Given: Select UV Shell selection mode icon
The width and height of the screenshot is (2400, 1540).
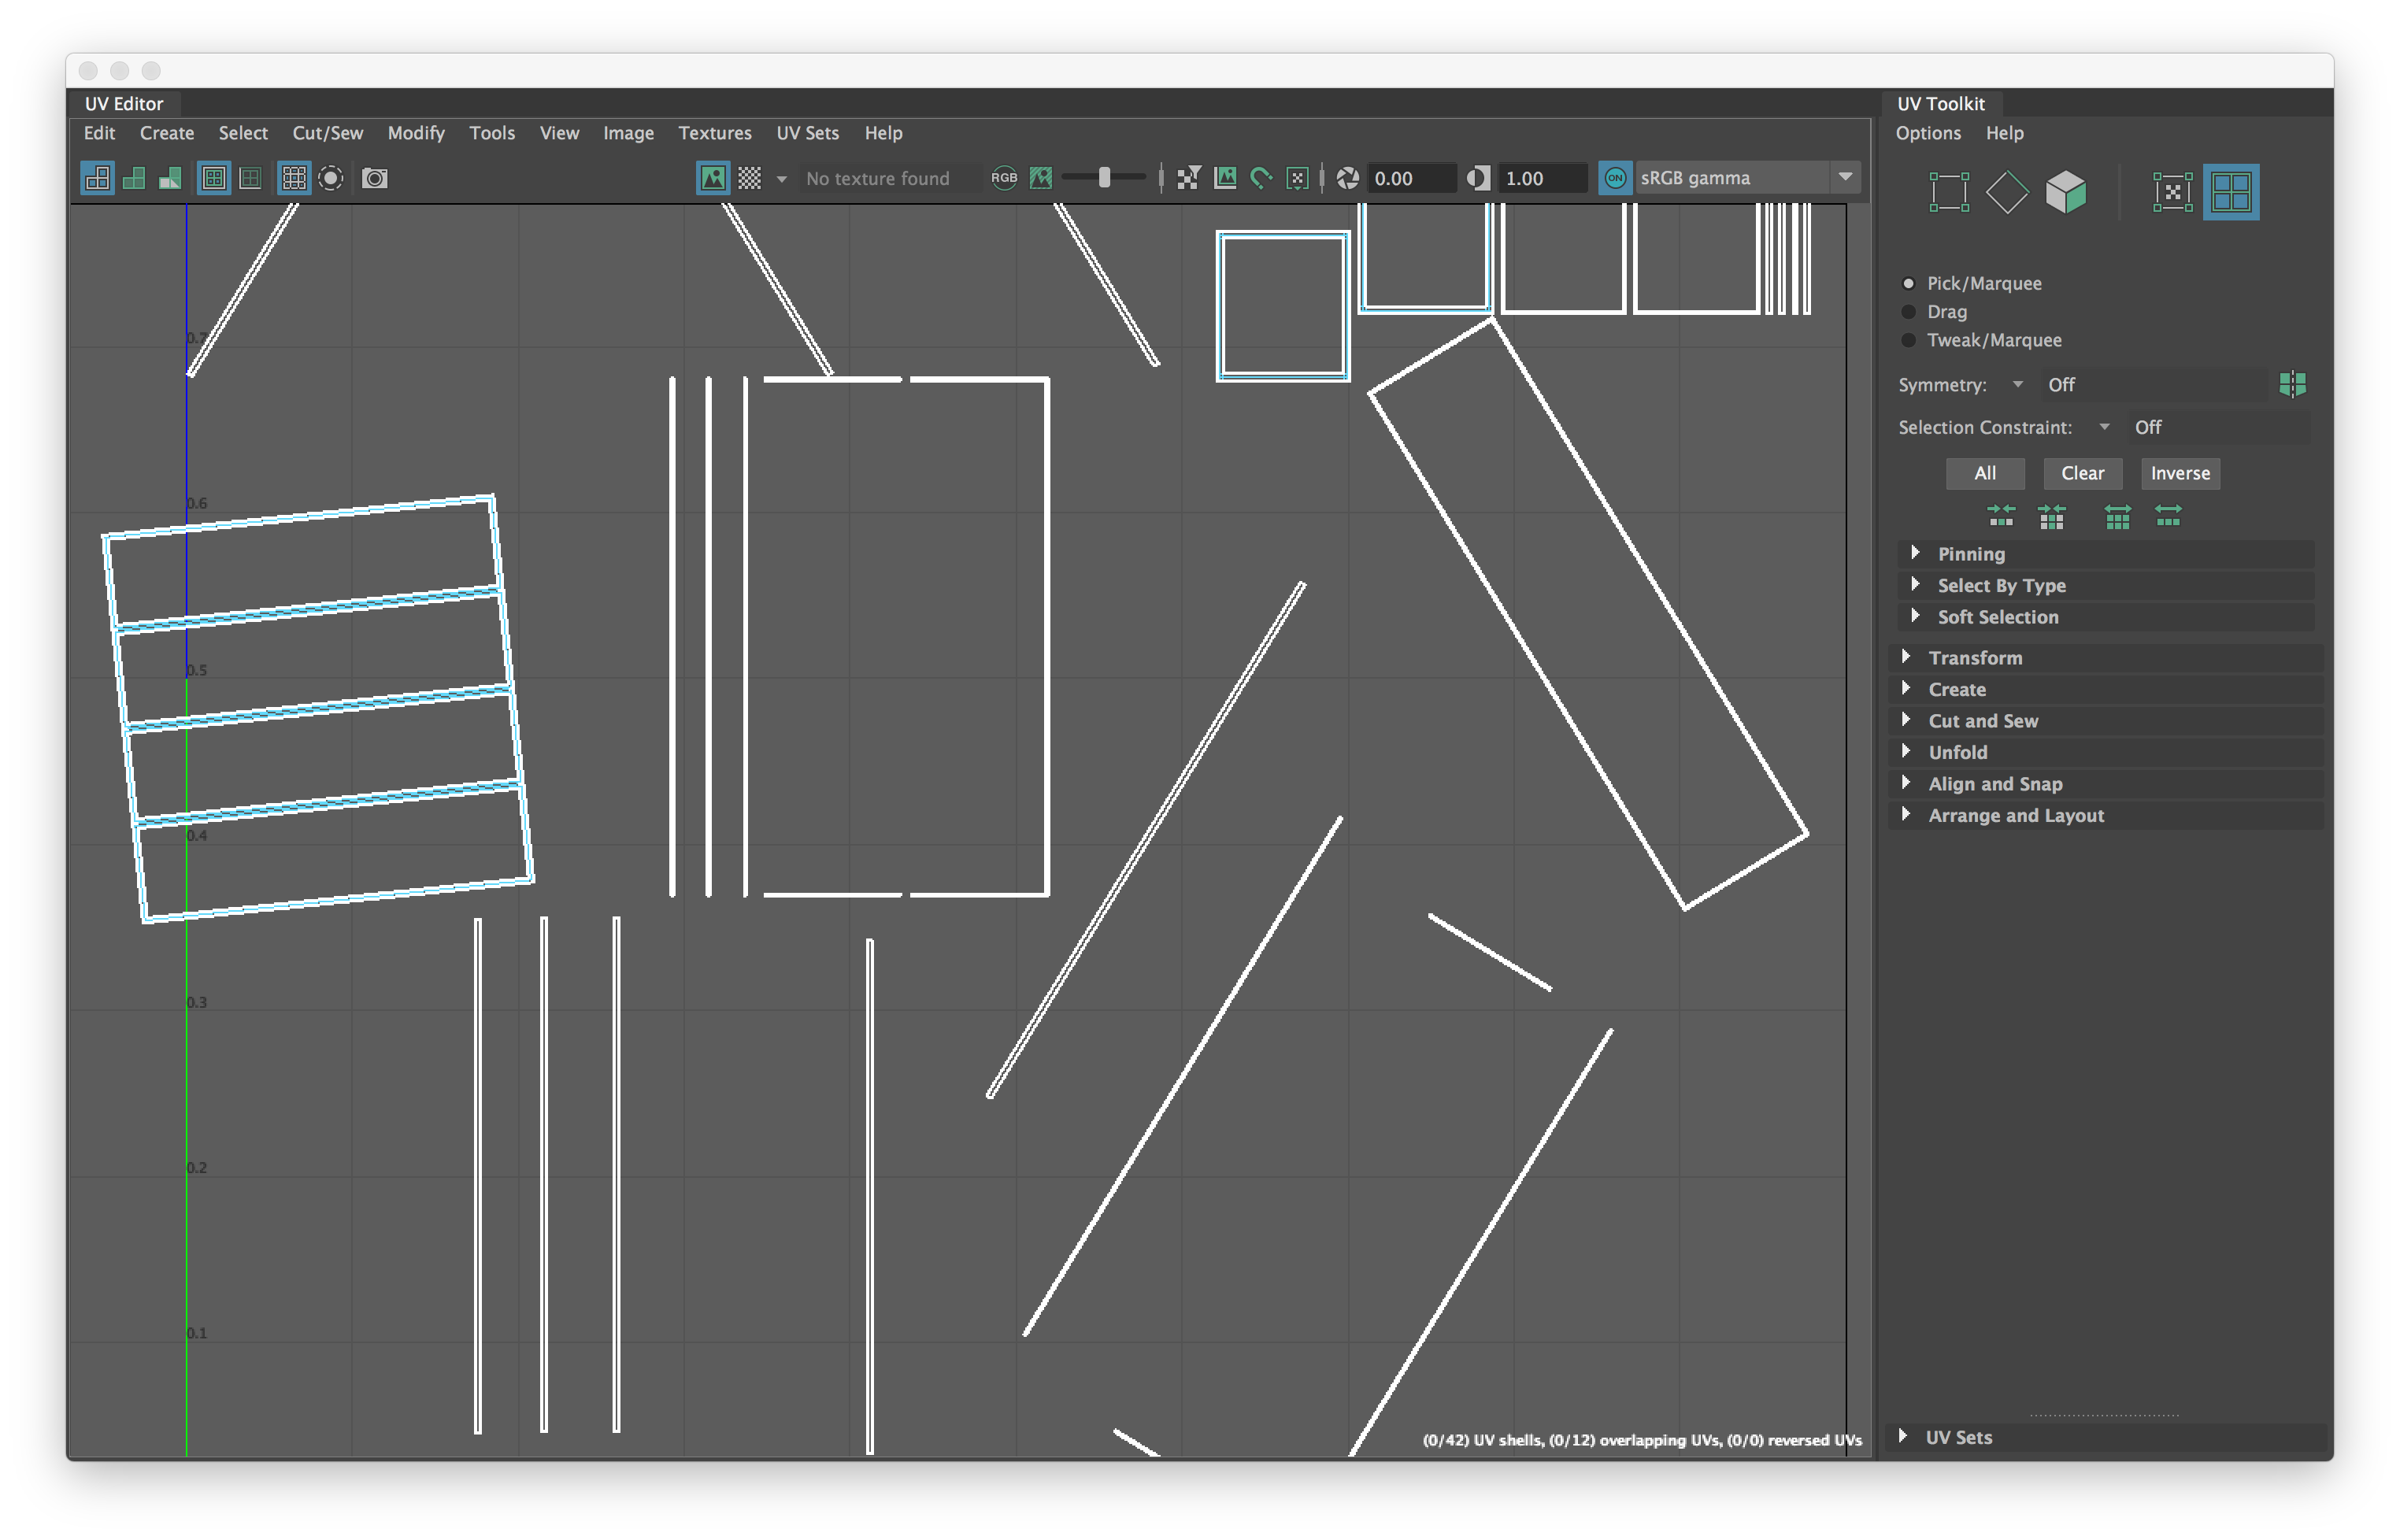Looking at the screenshot, I should (2231, 191).
